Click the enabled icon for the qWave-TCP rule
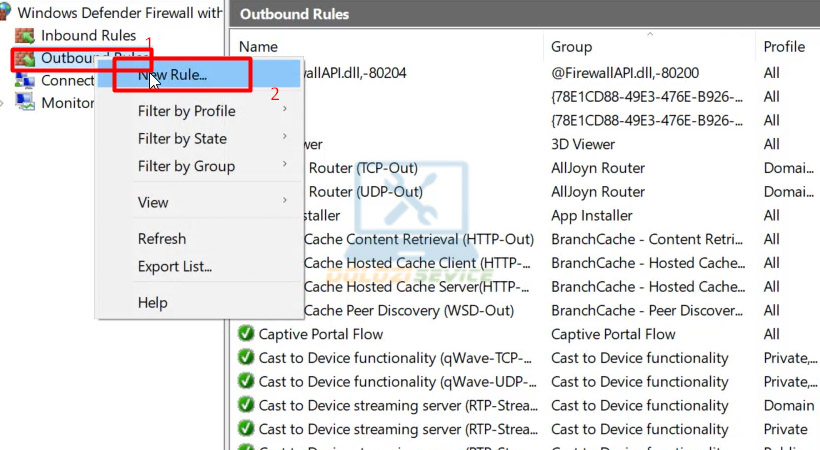 click(246, 358)
